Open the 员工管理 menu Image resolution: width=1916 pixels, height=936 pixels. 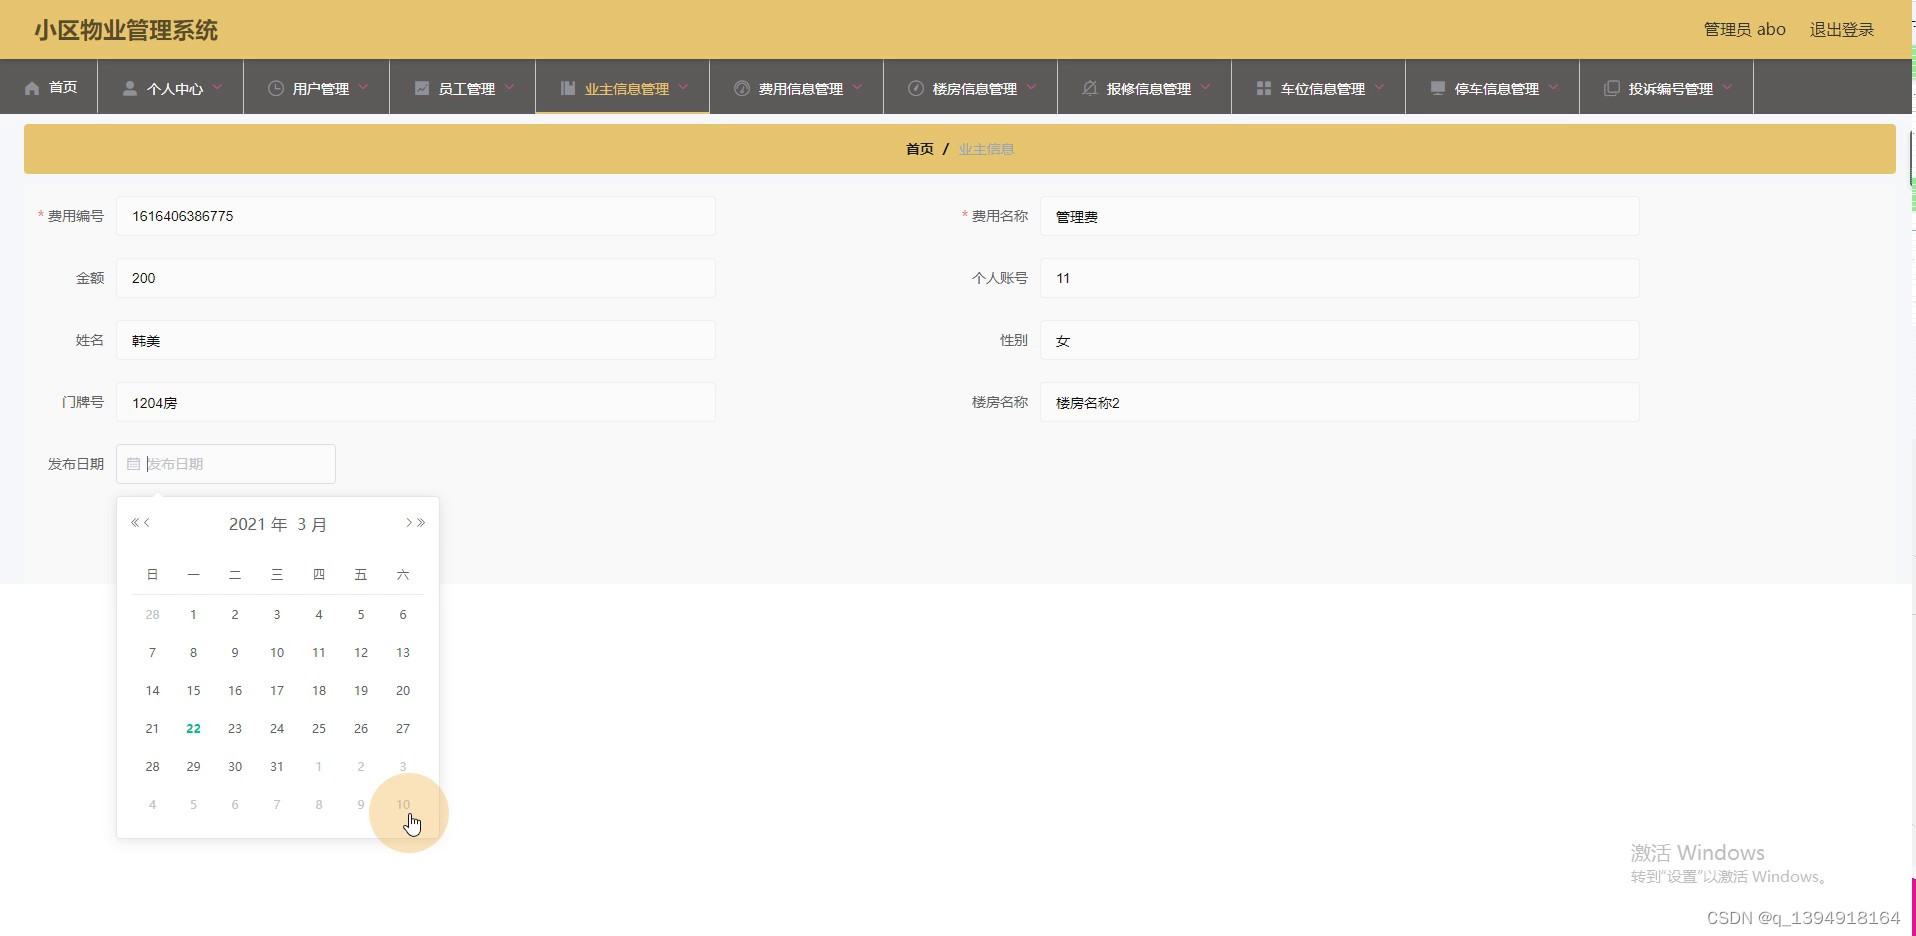(x=463, y=87)
